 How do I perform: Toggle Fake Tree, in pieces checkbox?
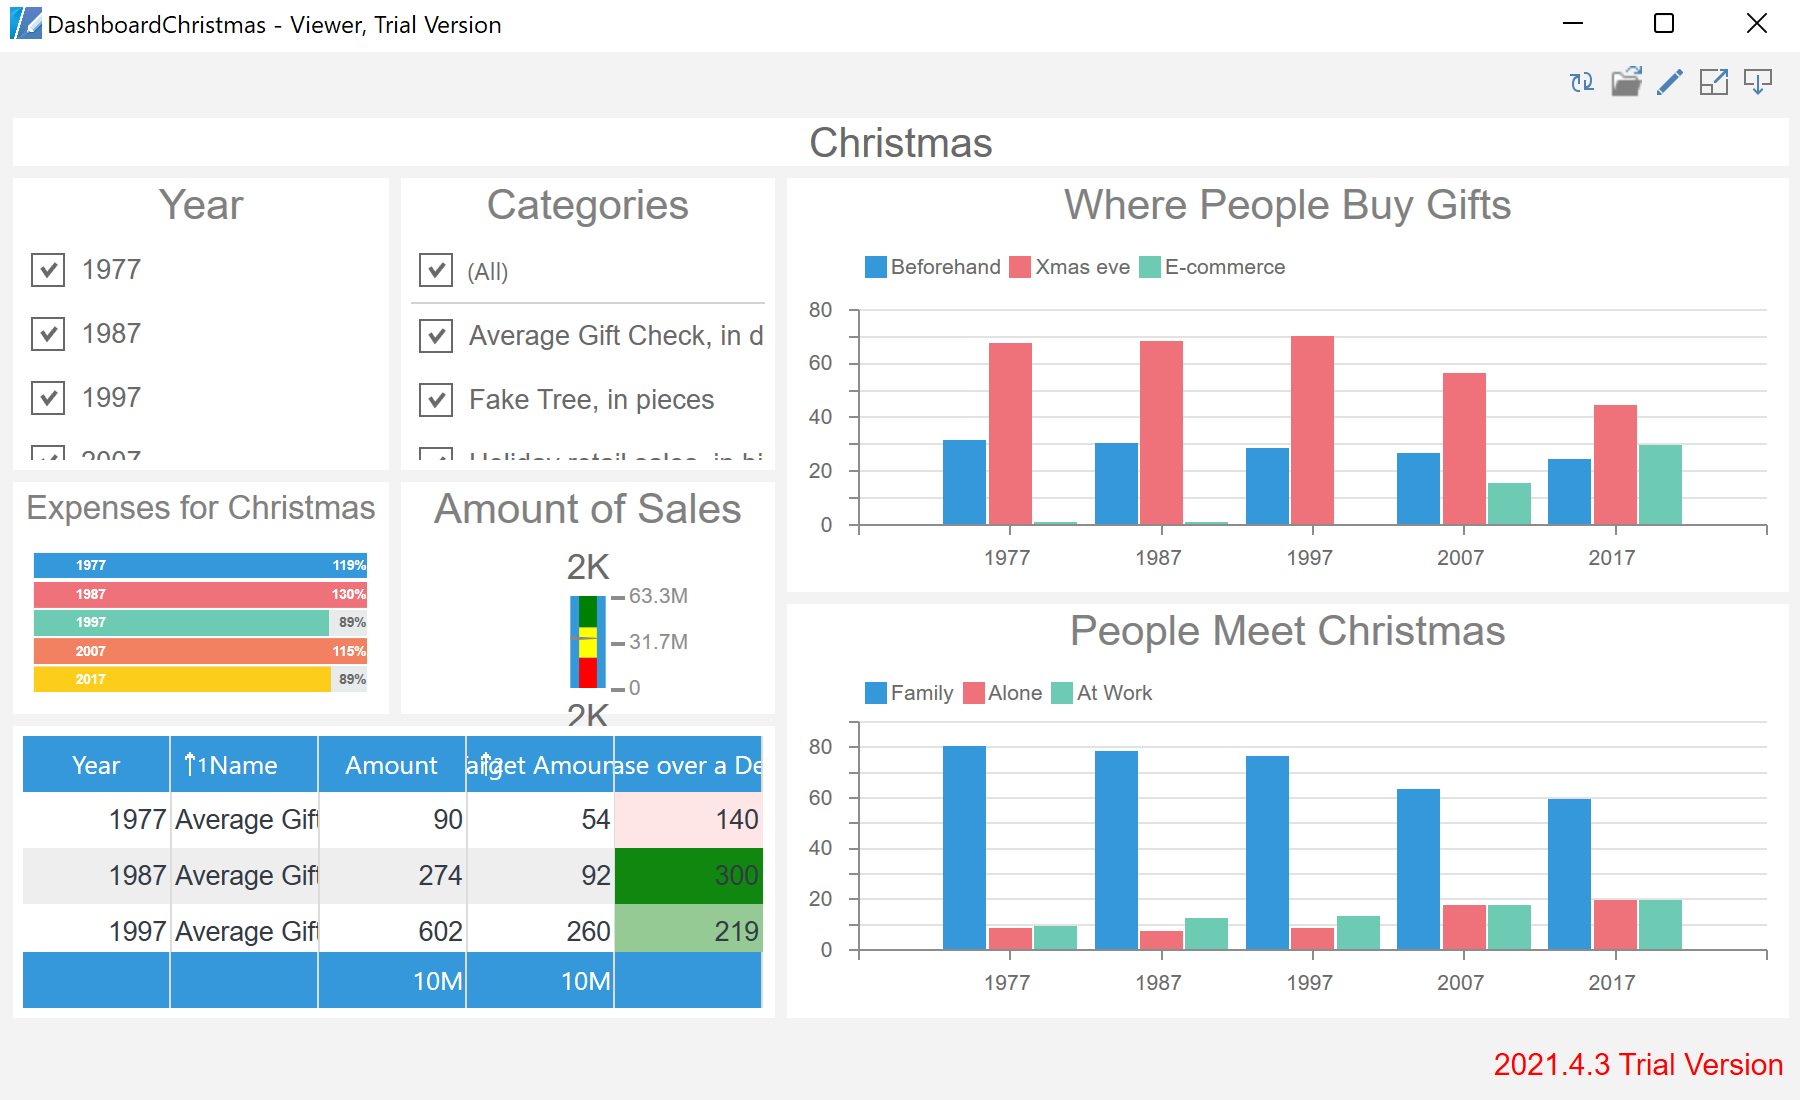click(436, 400)
